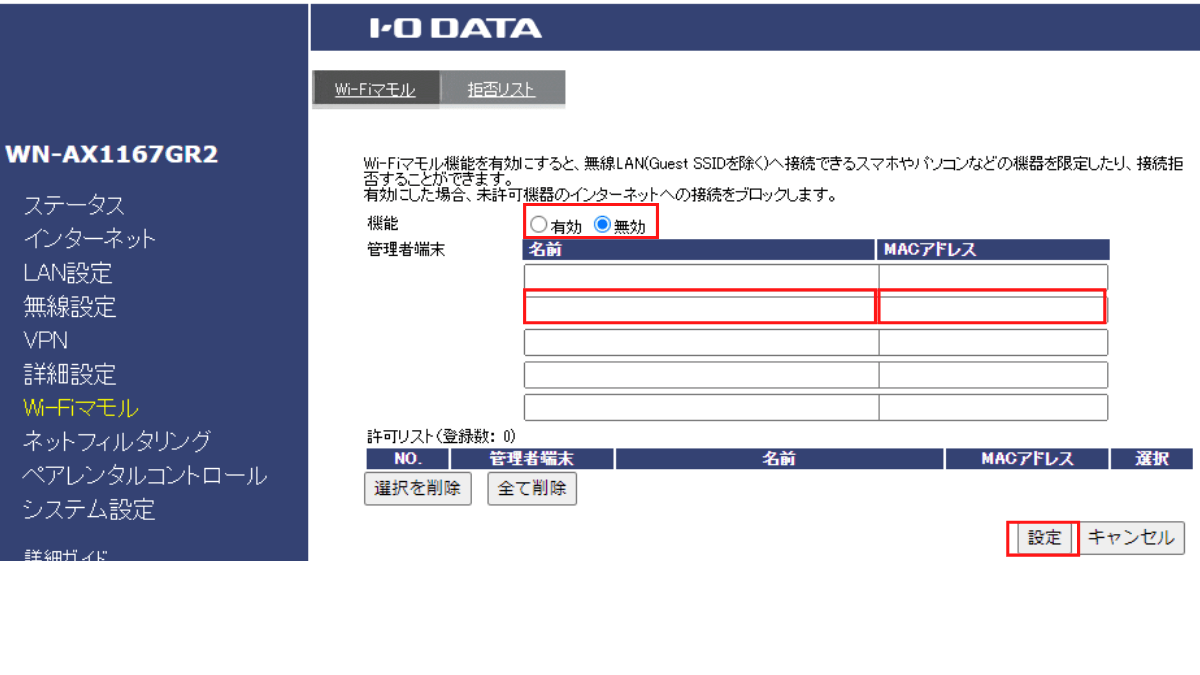Switch to the 拒否リスト tab
Viewport: 1200px width, 675px height.
point(502,88)
